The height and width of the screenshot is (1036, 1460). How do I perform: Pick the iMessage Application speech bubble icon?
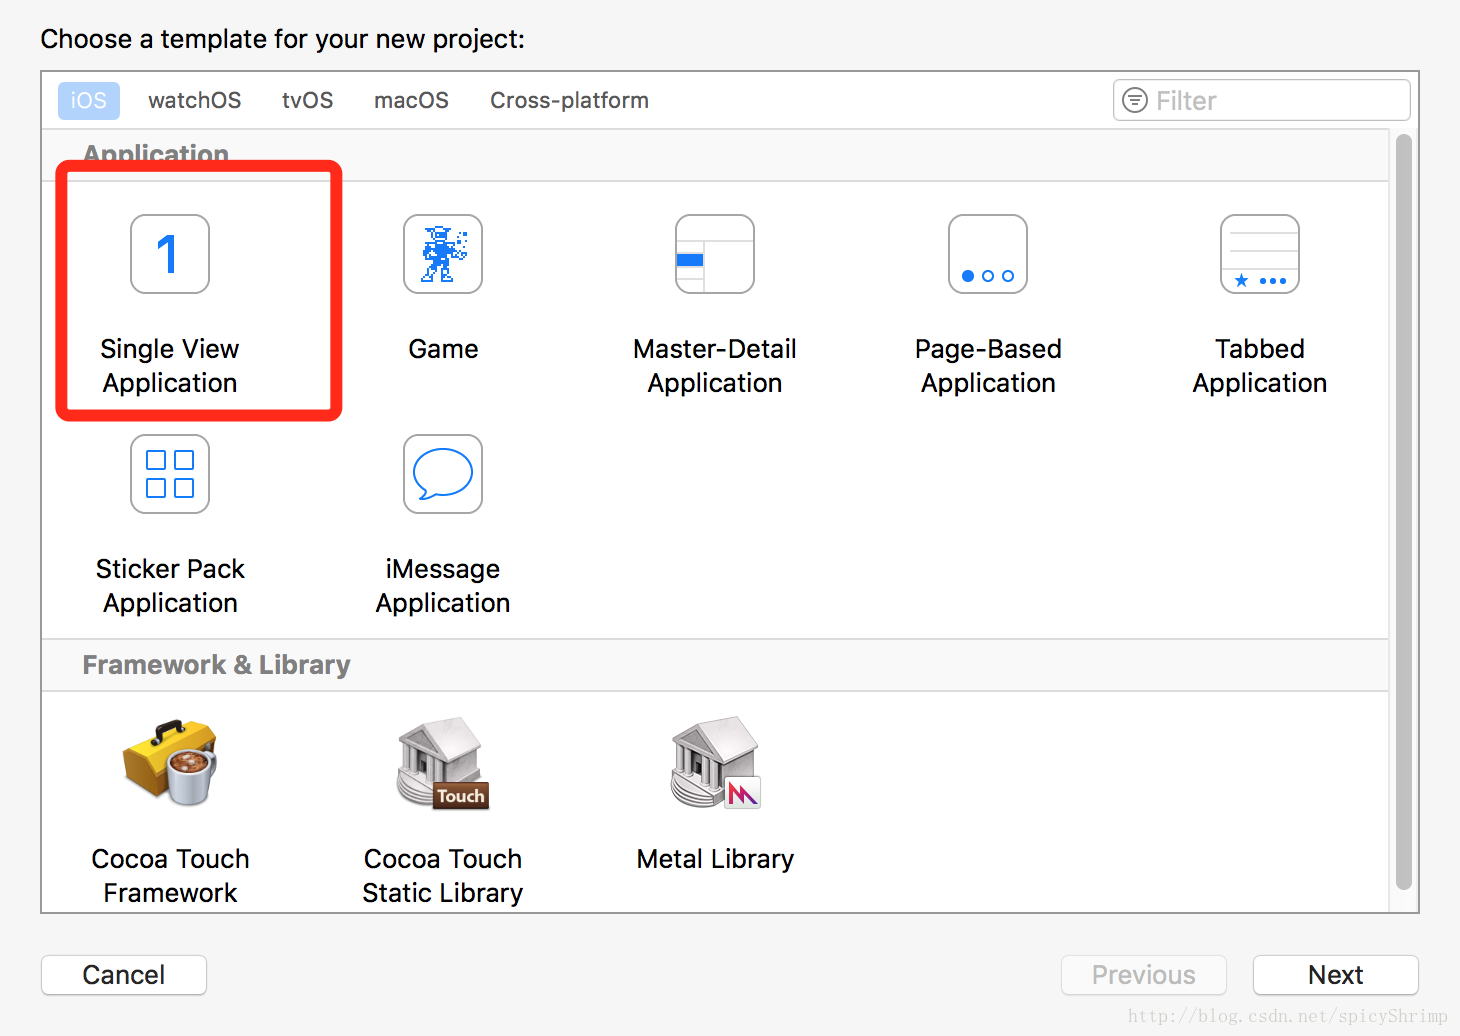click(443, 474)
